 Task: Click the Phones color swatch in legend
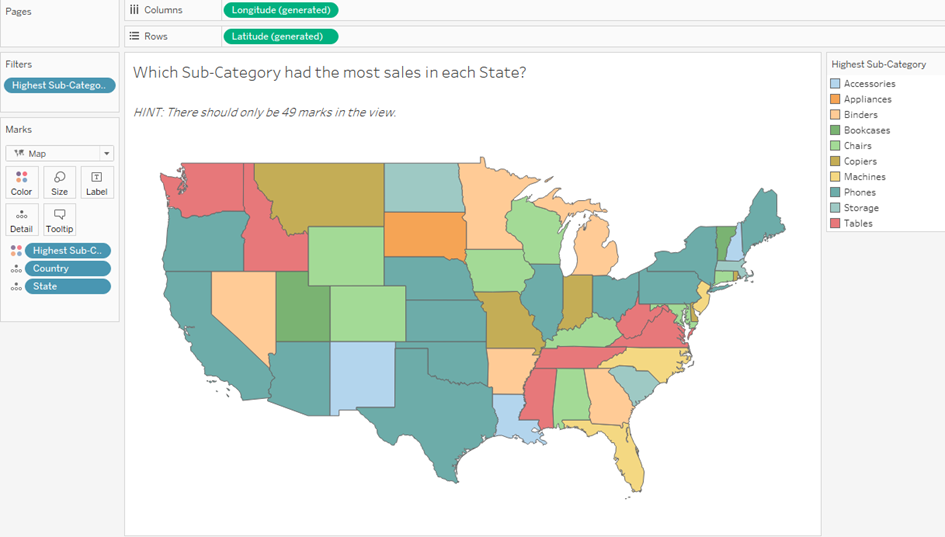pos(835,192)
